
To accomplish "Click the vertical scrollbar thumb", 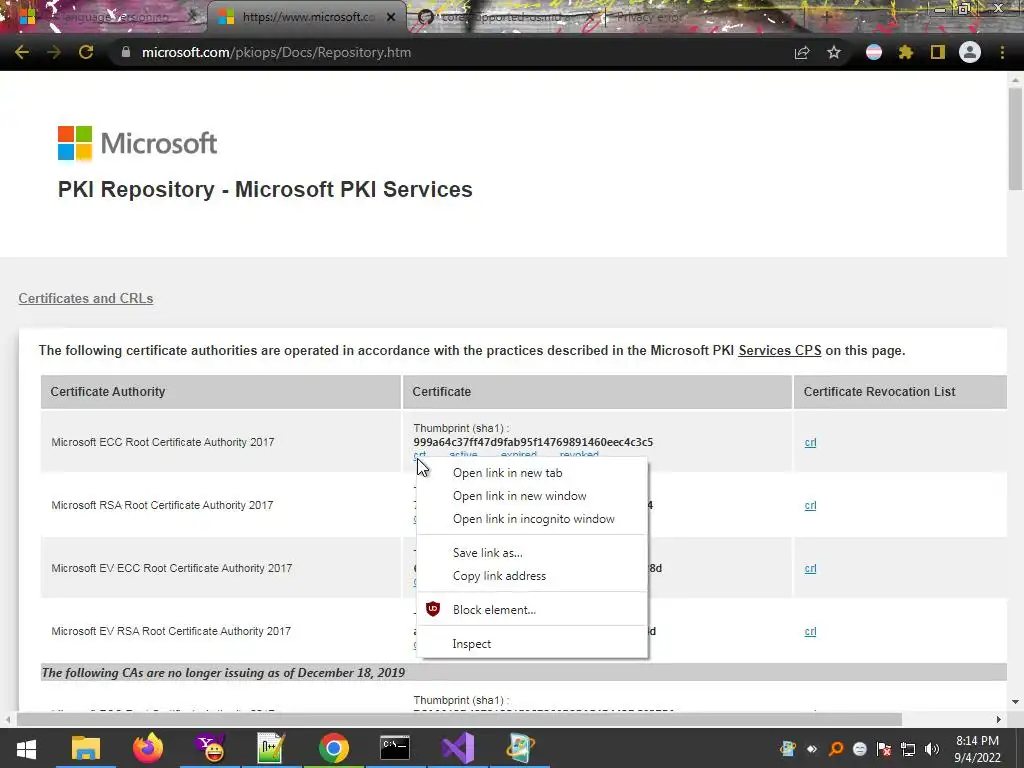I will tap(1015, 138).
